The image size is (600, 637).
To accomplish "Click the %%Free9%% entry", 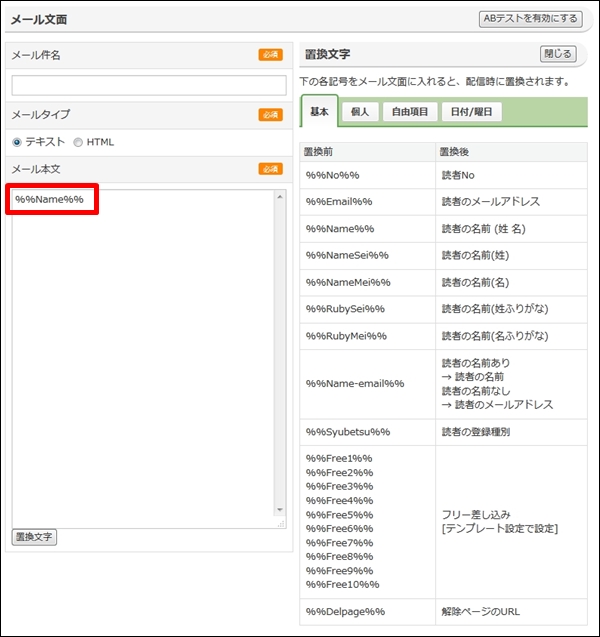I will [x=340, y=571].
